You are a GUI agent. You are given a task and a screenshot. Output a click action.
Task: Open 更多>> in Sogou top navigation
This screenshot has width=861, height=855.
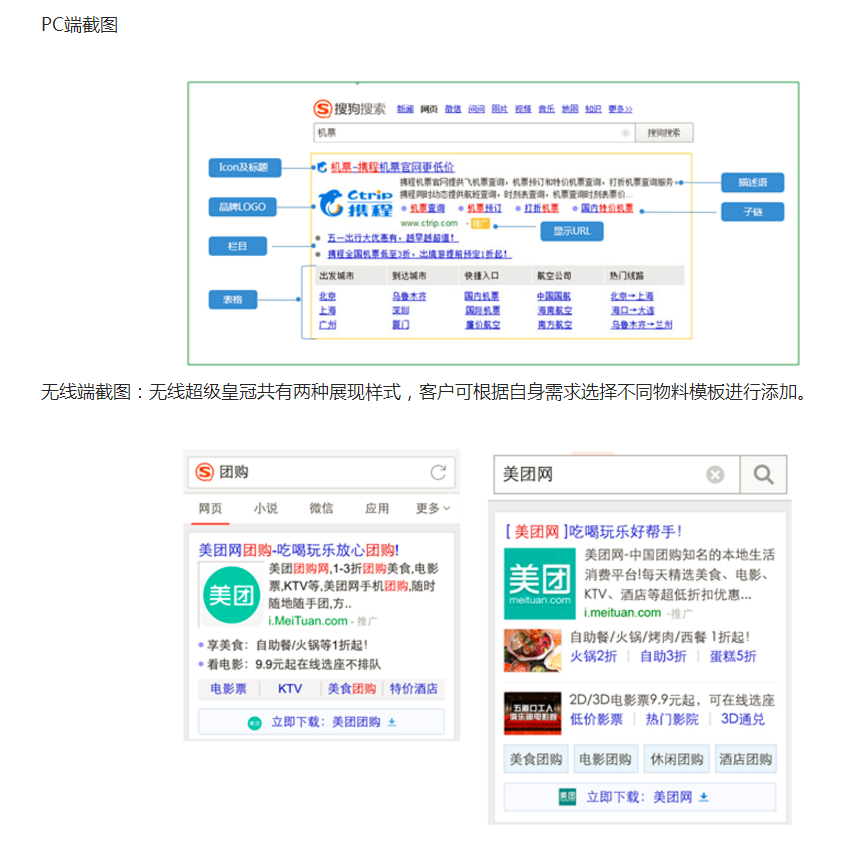point(620,109)
